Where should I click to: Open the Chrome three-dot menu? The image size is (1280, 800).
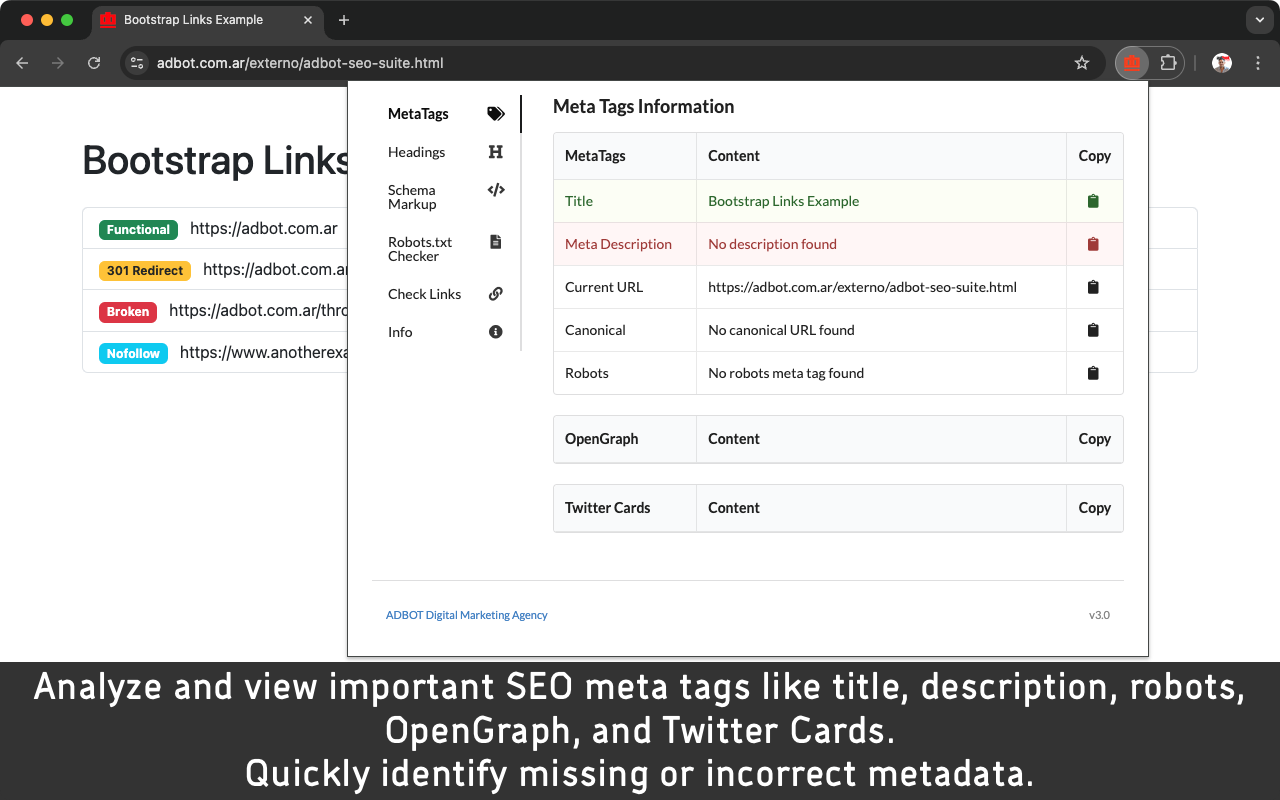click(1257, 63)
